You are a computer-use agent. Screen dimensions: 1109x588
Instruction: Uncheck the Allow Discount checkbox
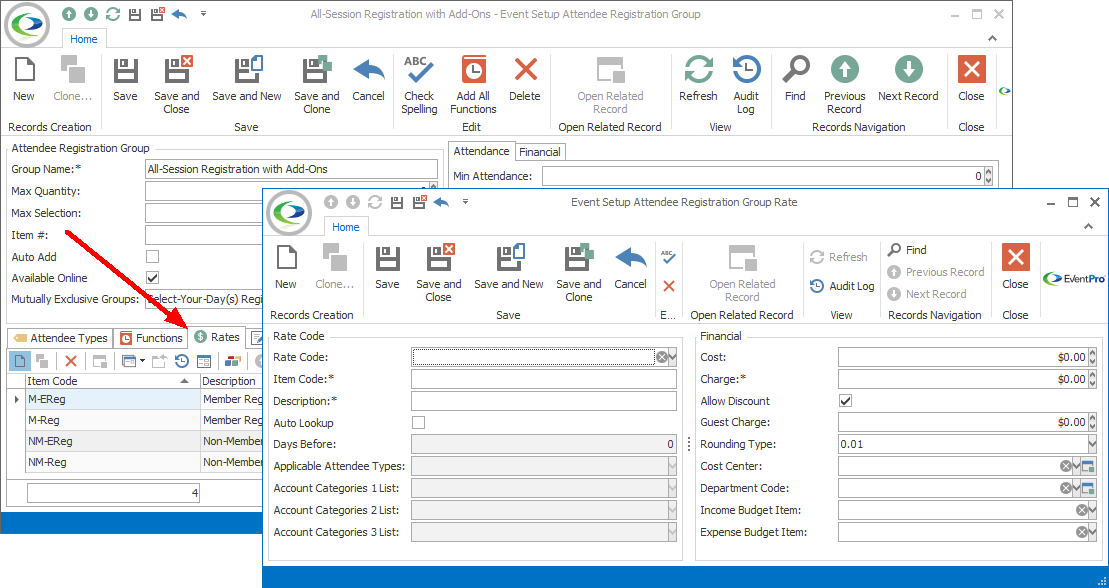point(845,400)
